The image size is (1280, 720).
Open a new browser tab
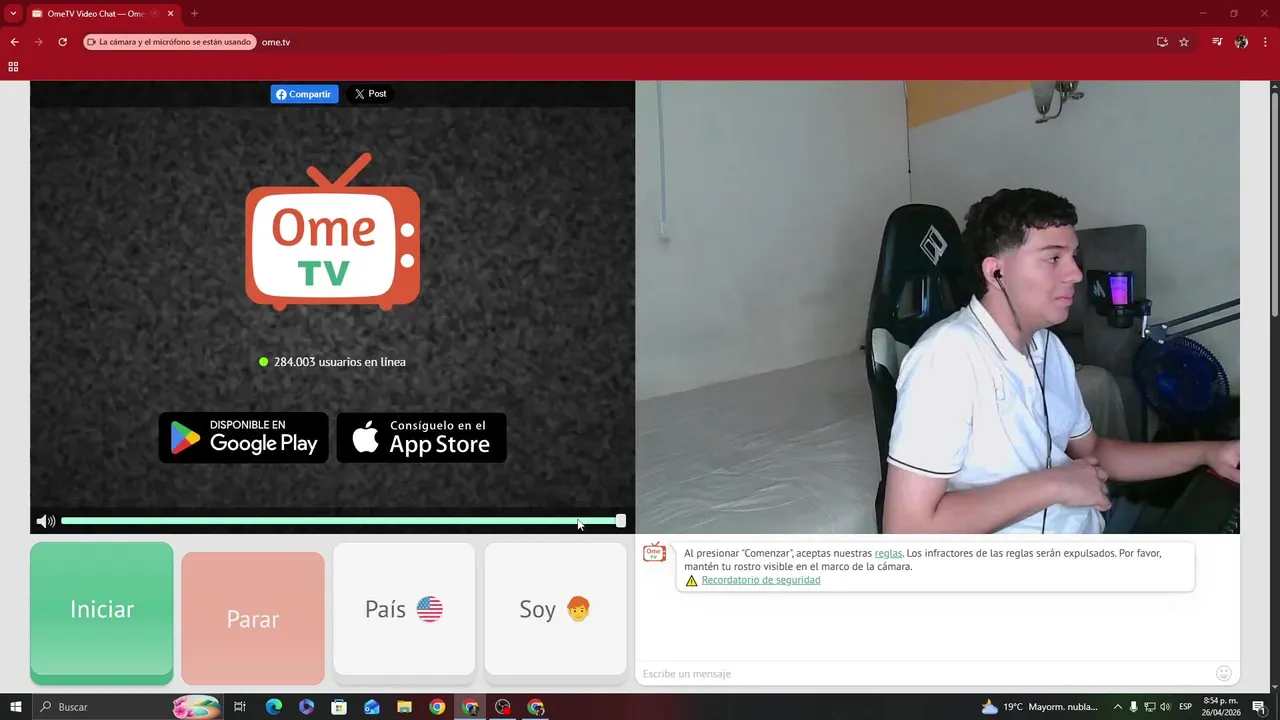tap(194, 14)
